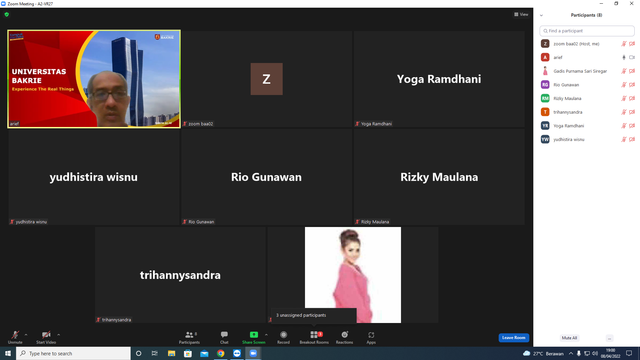This screenshot has width=640, height=360.
Task: Open Cortana from the taskbar
Action: tap(138, 353)
